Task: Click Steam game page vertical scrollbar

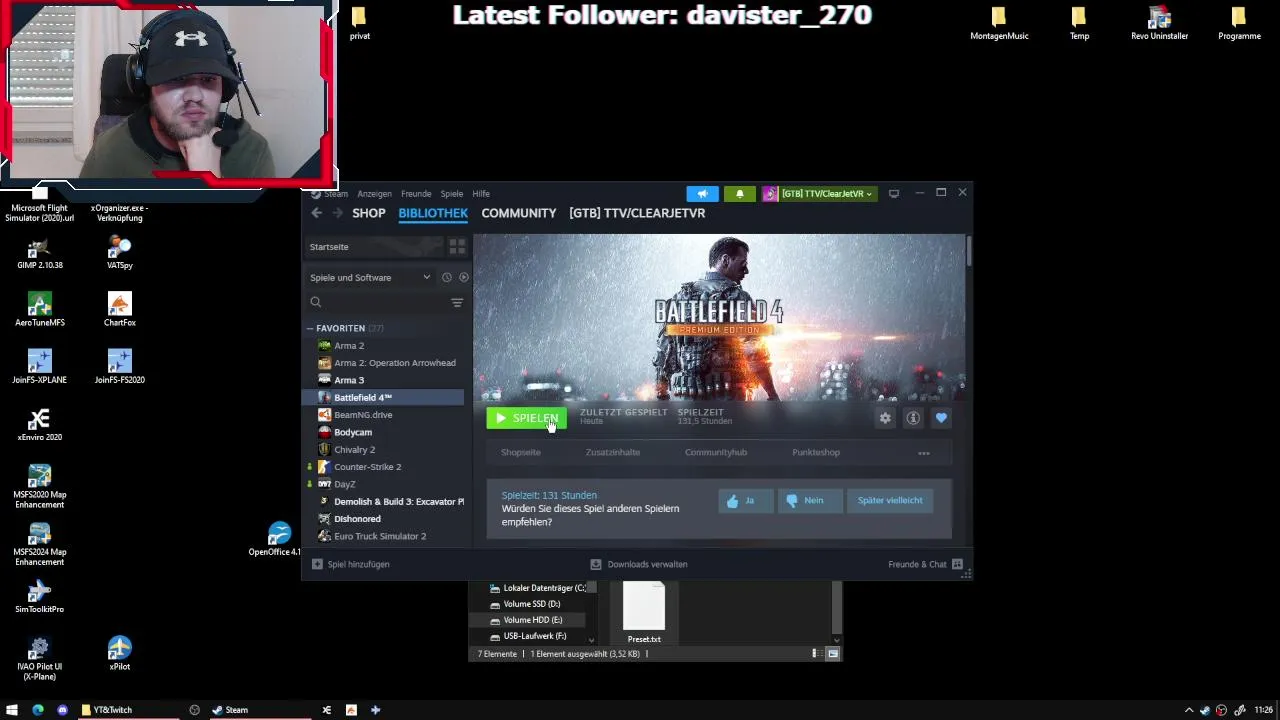Action: pos(968,252)
